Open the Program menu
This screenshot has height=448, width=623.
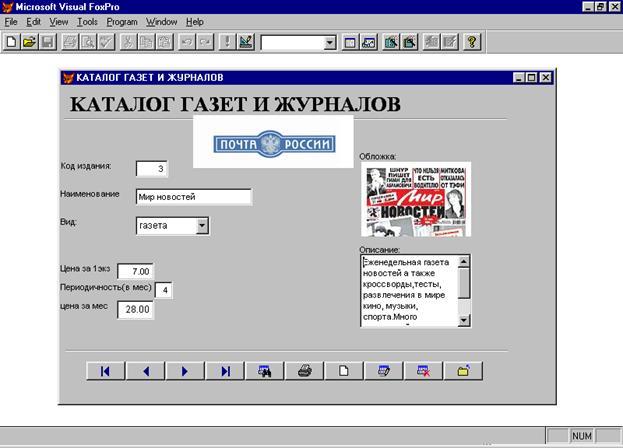(122, 21)
